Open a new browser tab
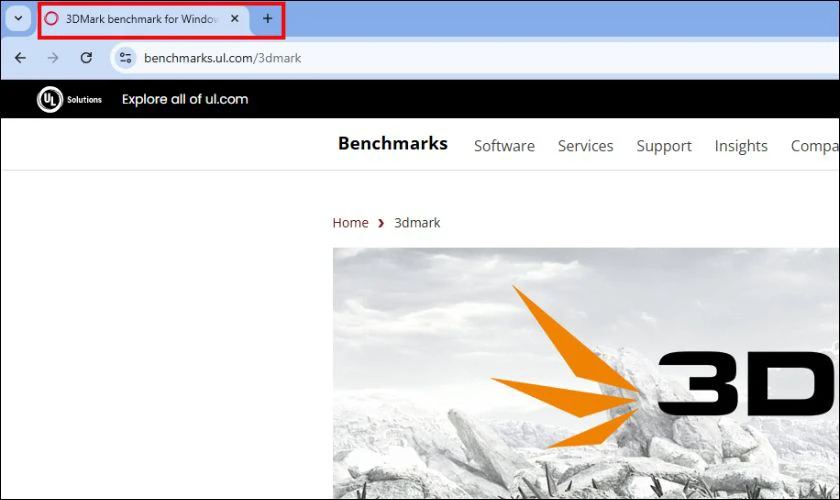Screen dimensions: 840x500 (267, 19)
